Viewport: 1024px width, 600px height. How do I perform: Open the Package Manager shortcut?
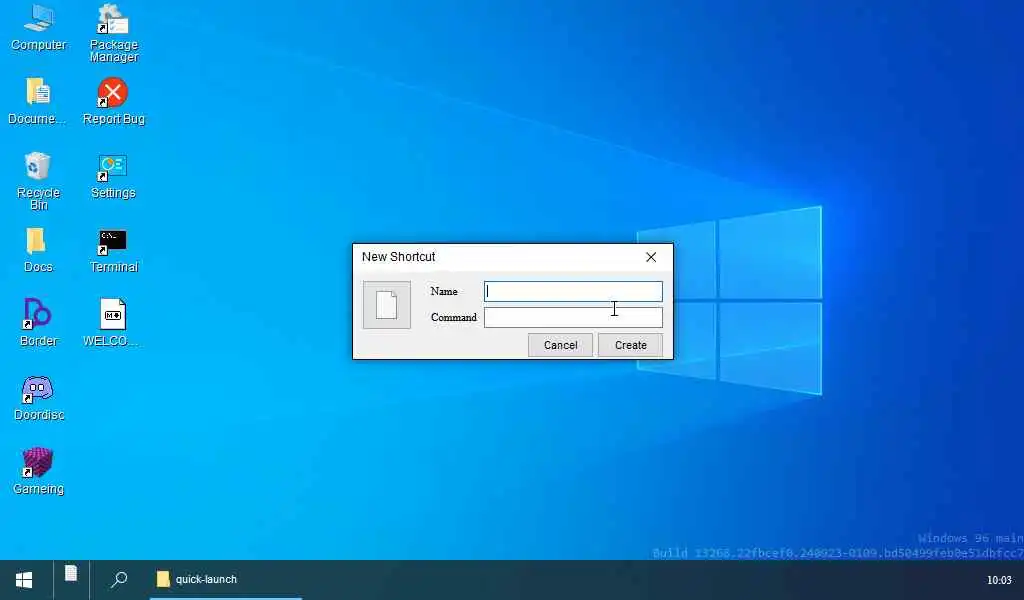coord(114,33)
